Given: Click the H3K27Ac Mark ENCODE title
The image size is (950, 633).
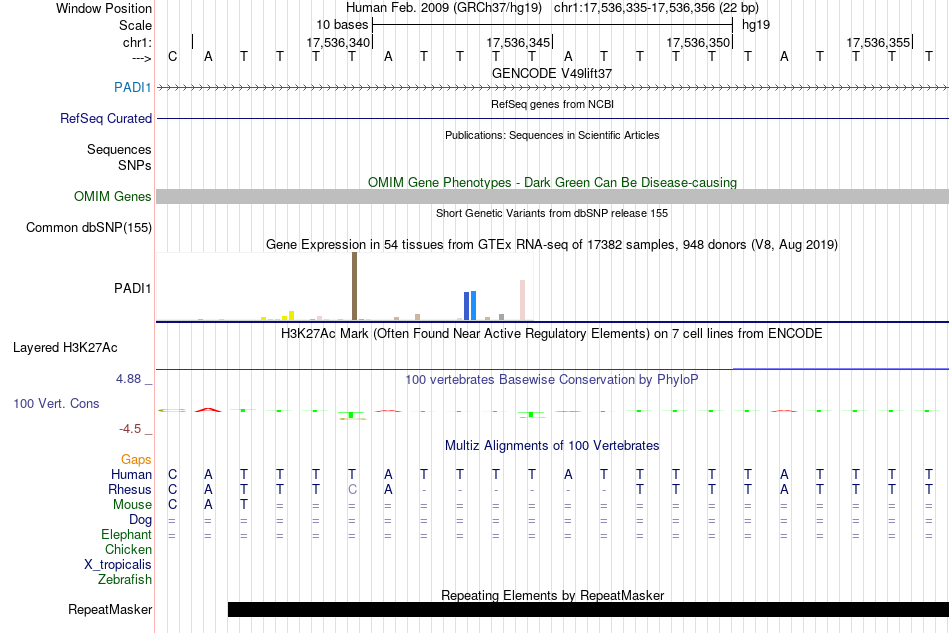Looking at the screenshot, I should [x=552, y=333].
